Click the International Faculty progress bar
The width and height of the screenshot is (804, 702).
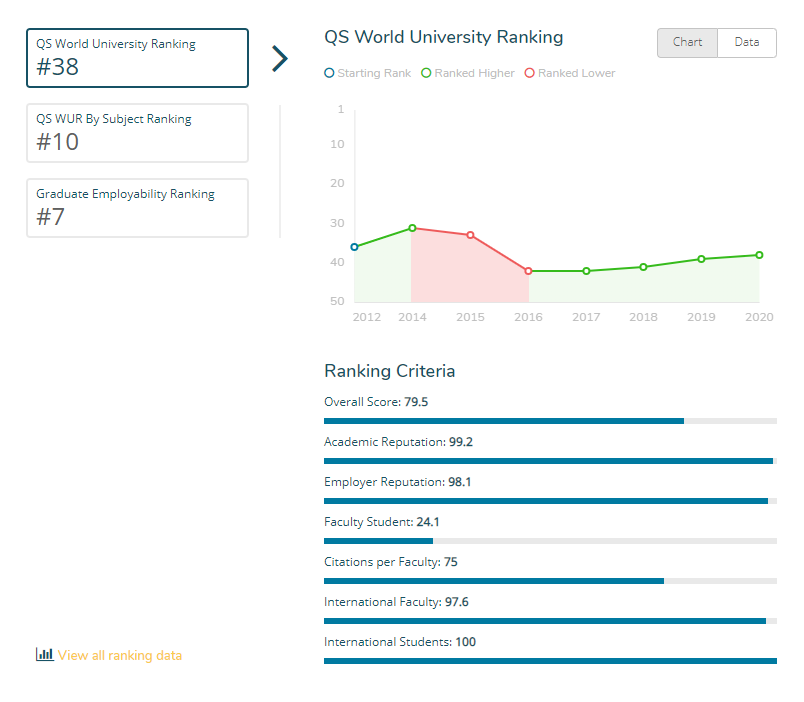coord(550,621)
